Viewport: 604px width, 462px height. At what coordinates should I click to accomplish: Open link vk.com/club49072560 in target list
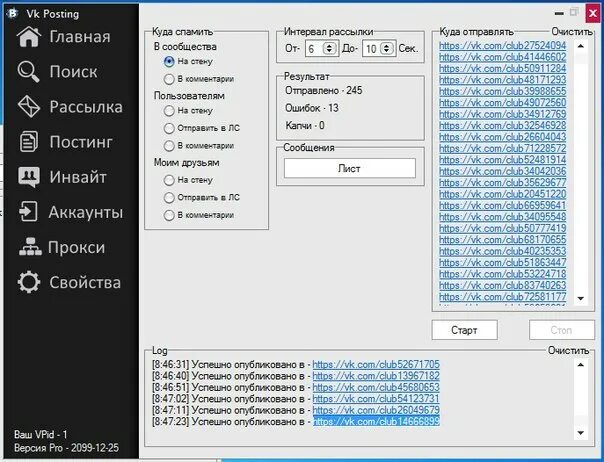point(502,103)
